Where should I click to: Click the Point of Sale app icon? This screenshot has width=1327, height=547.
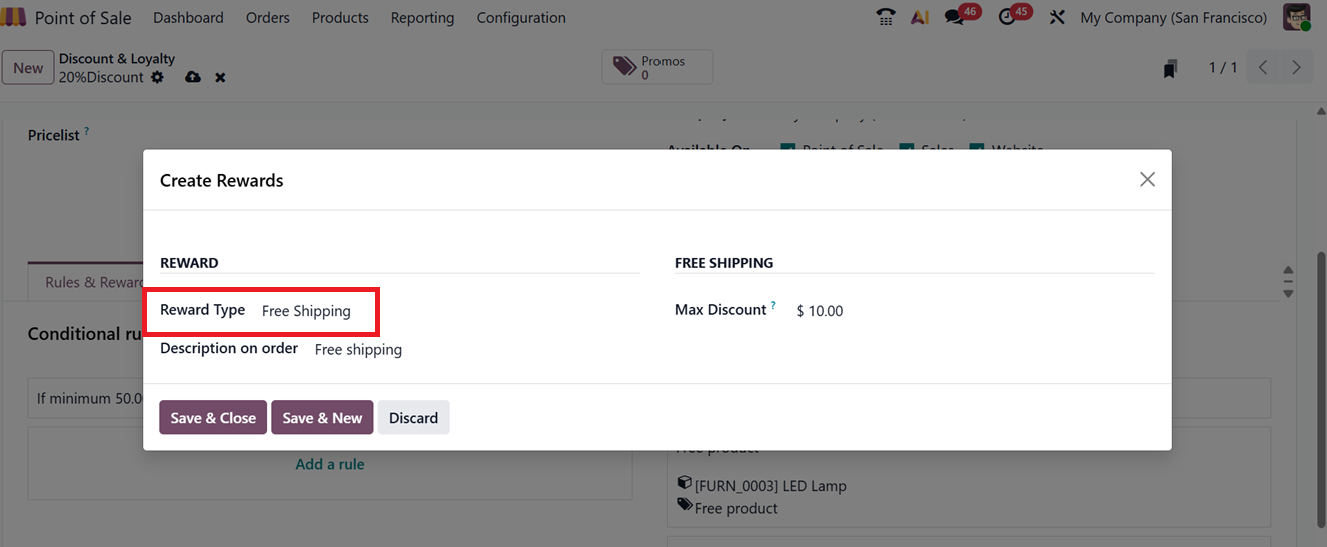[15, 17]
